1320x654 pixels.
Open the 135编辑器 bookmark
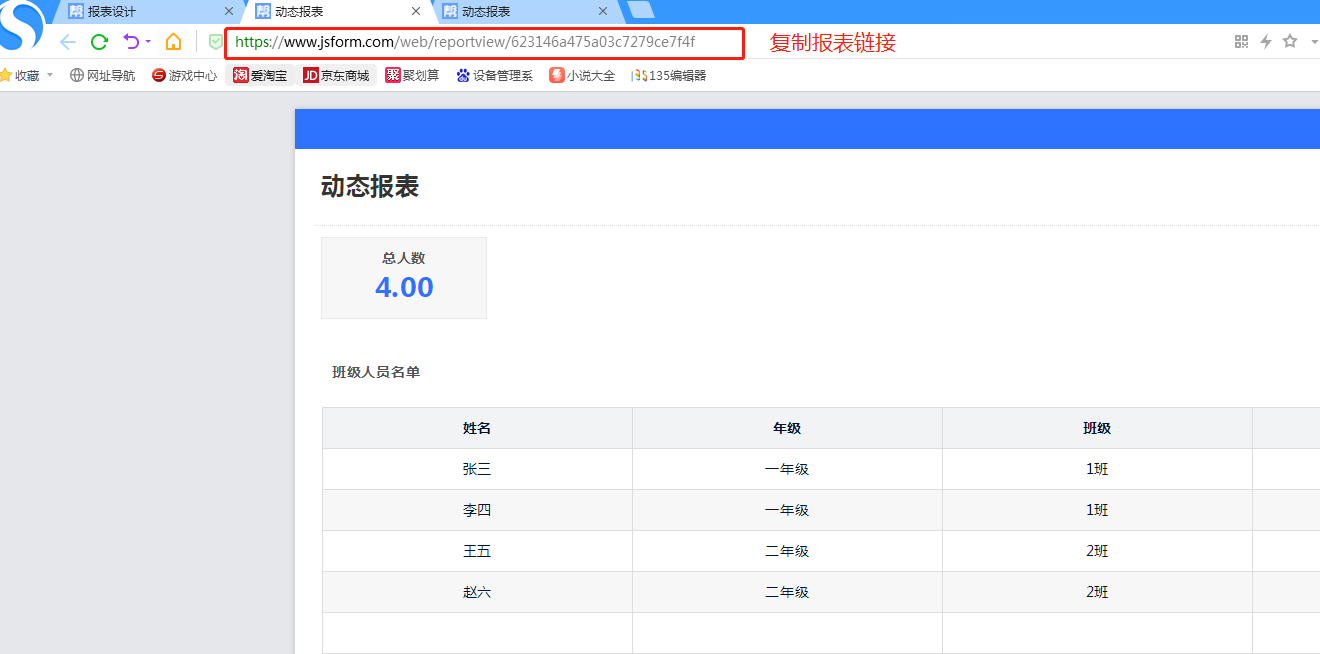point(668,75)
